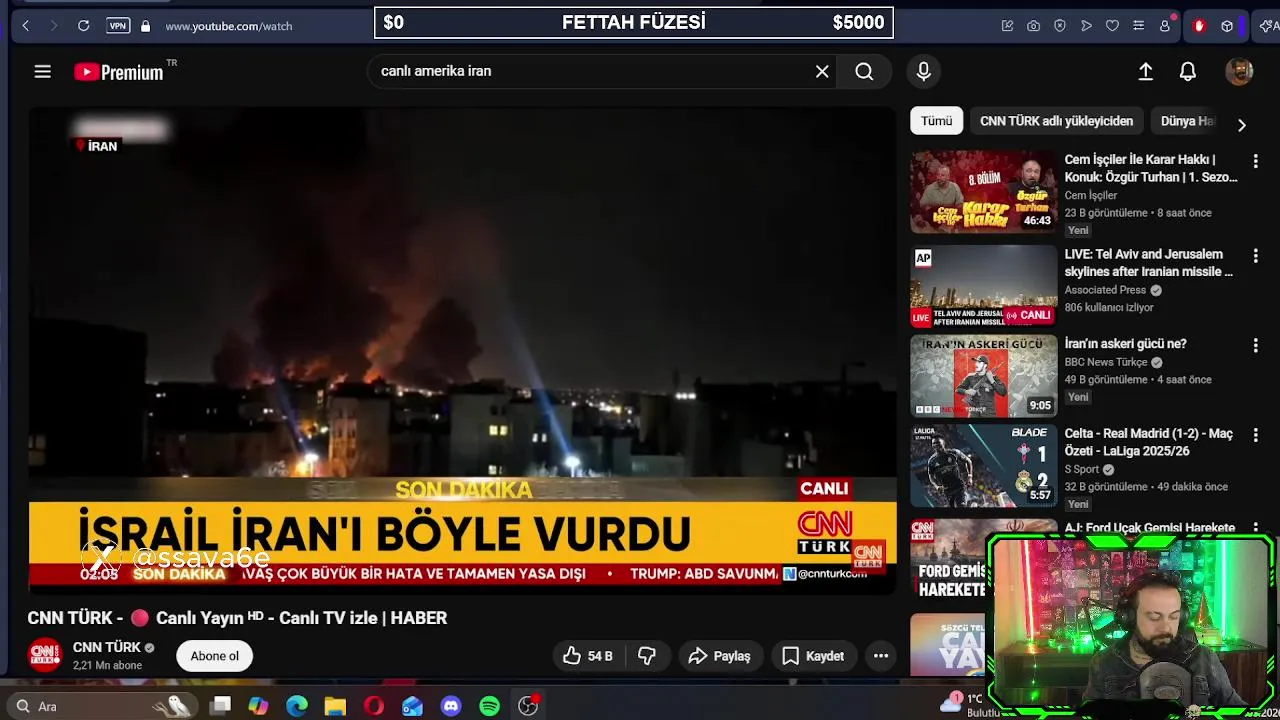
Task: Open the upload/create icon in header
Action: tap(1146, 71)
